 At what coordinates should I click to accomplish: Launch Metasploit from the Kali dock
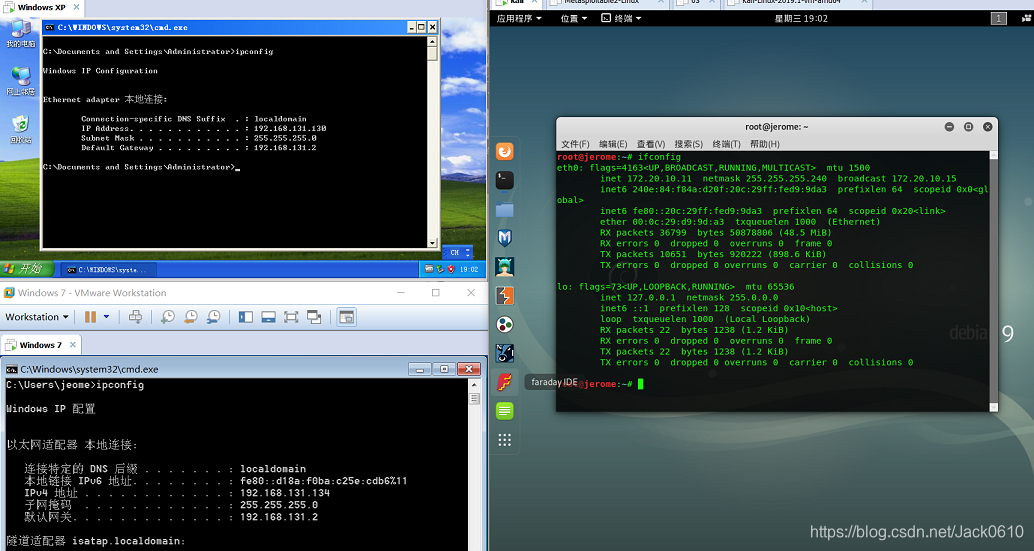click(x=504, y=237)
